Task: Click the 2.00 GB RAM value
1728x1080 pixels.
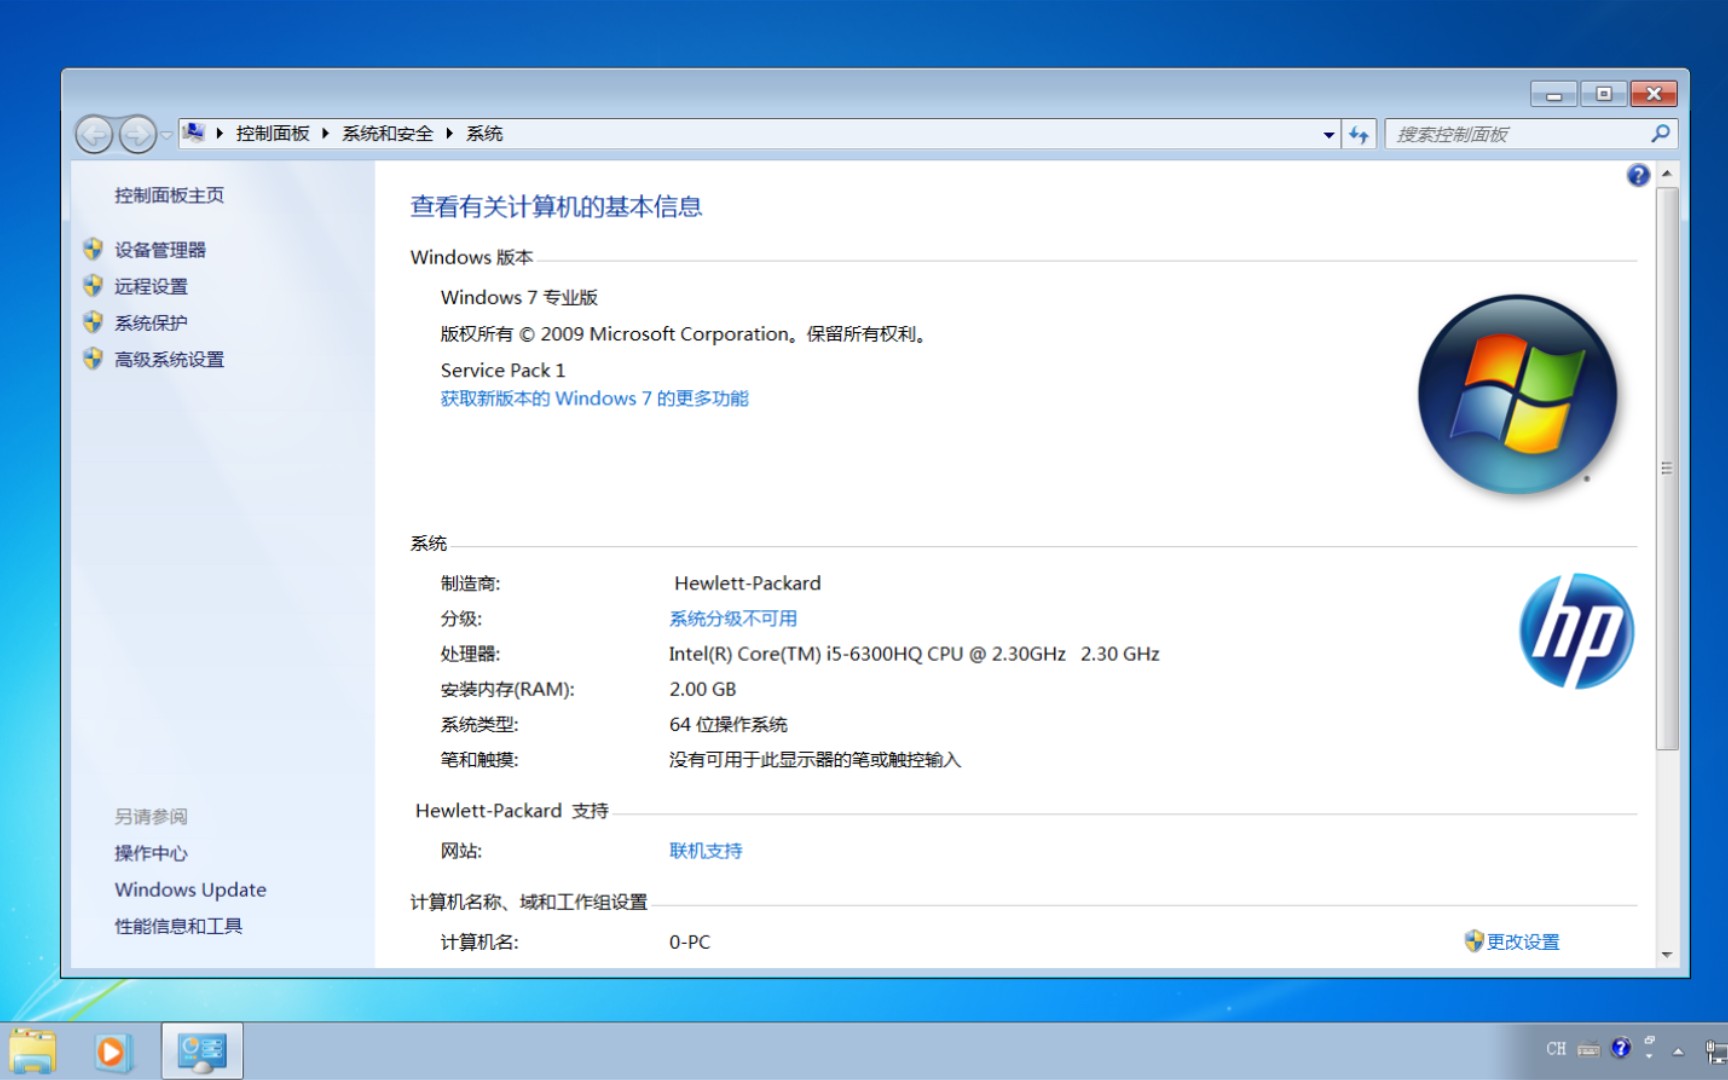Action: pyautogui.click(x=702, y=689)
